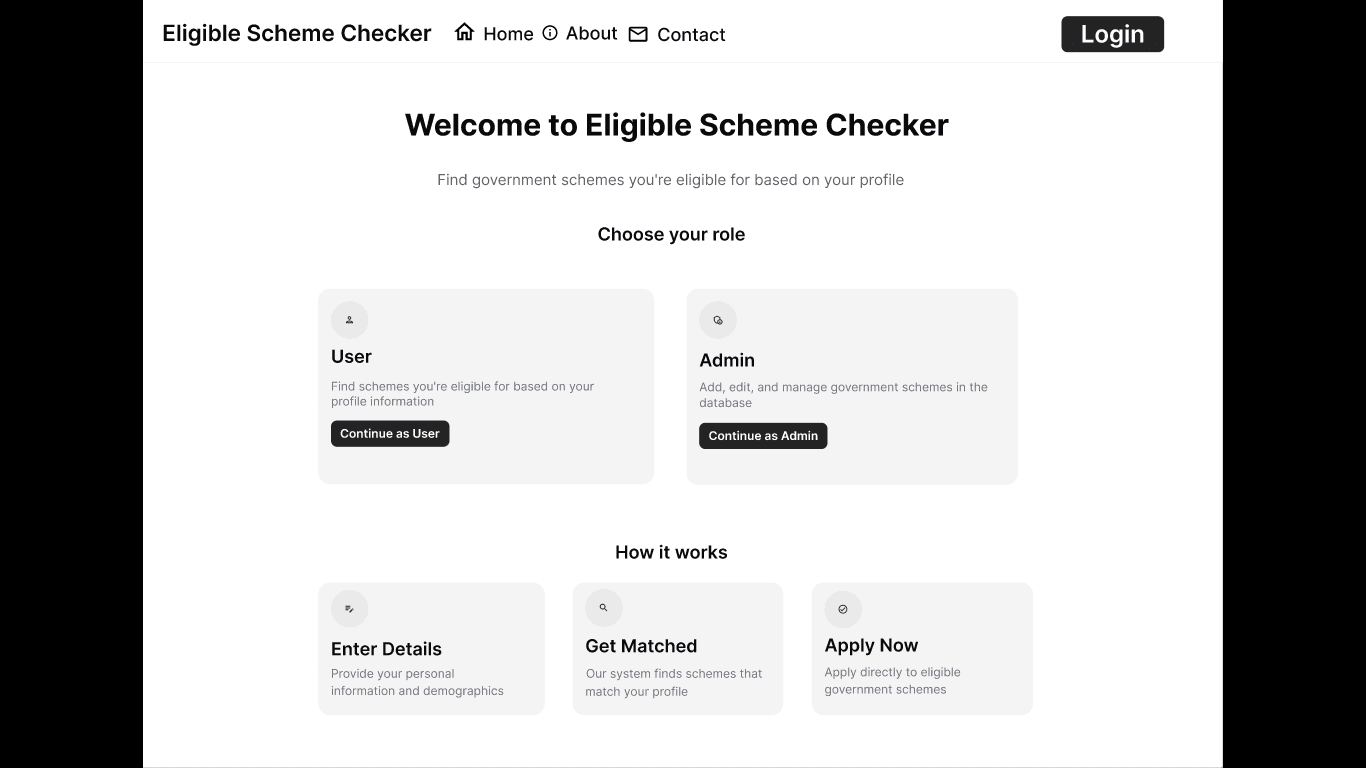
Task: Open the Contact text link
Action: point(691,35)
